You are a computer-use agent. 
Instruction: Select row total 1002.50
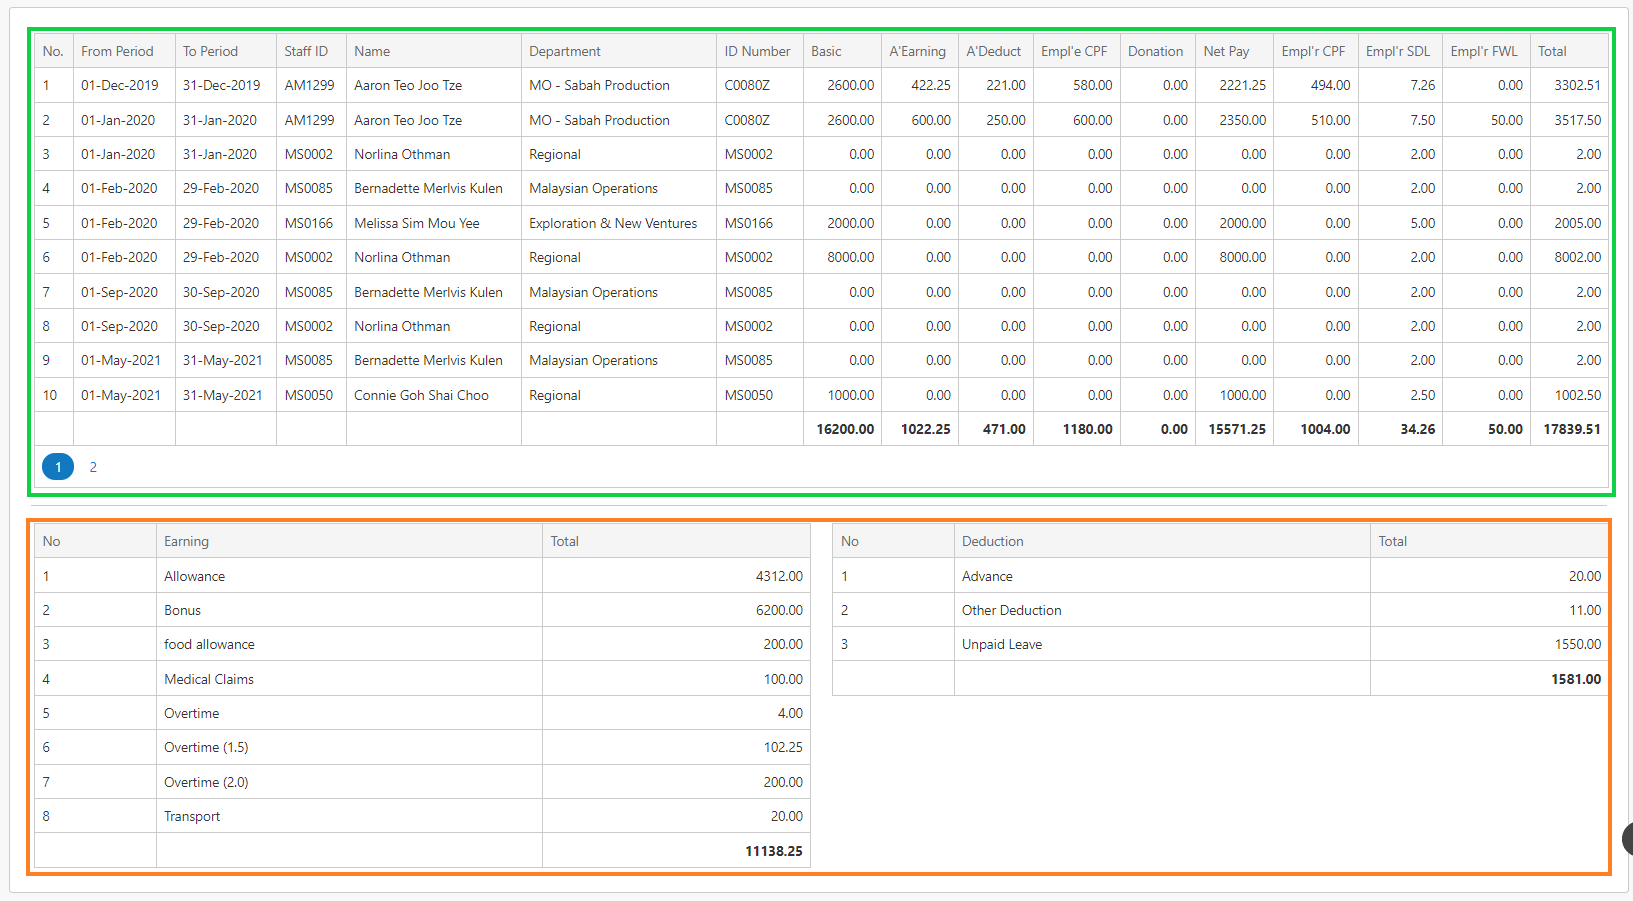[1578, 395]
